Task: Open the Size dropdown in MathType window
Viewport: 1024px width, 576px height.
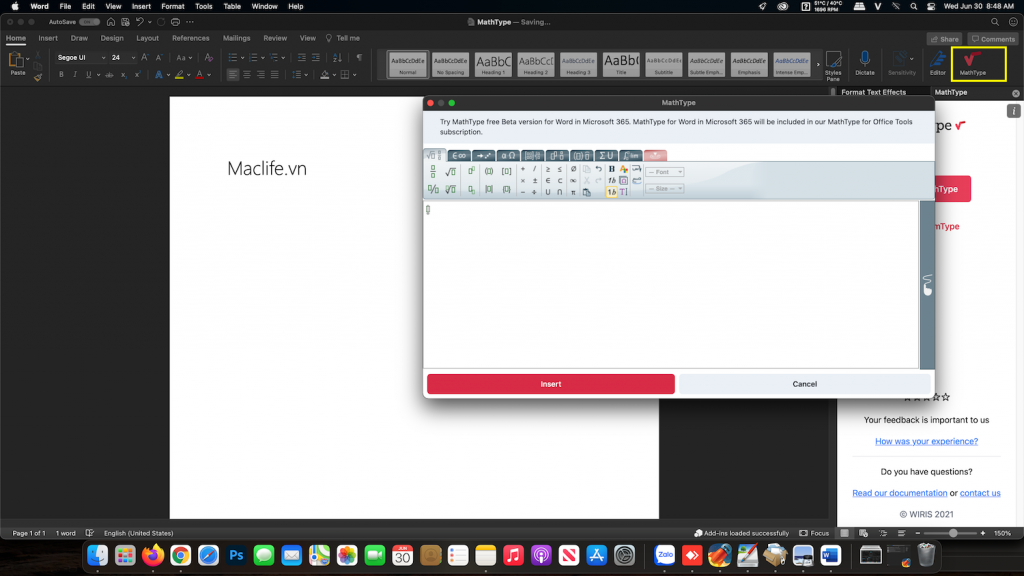Action: 663,188
